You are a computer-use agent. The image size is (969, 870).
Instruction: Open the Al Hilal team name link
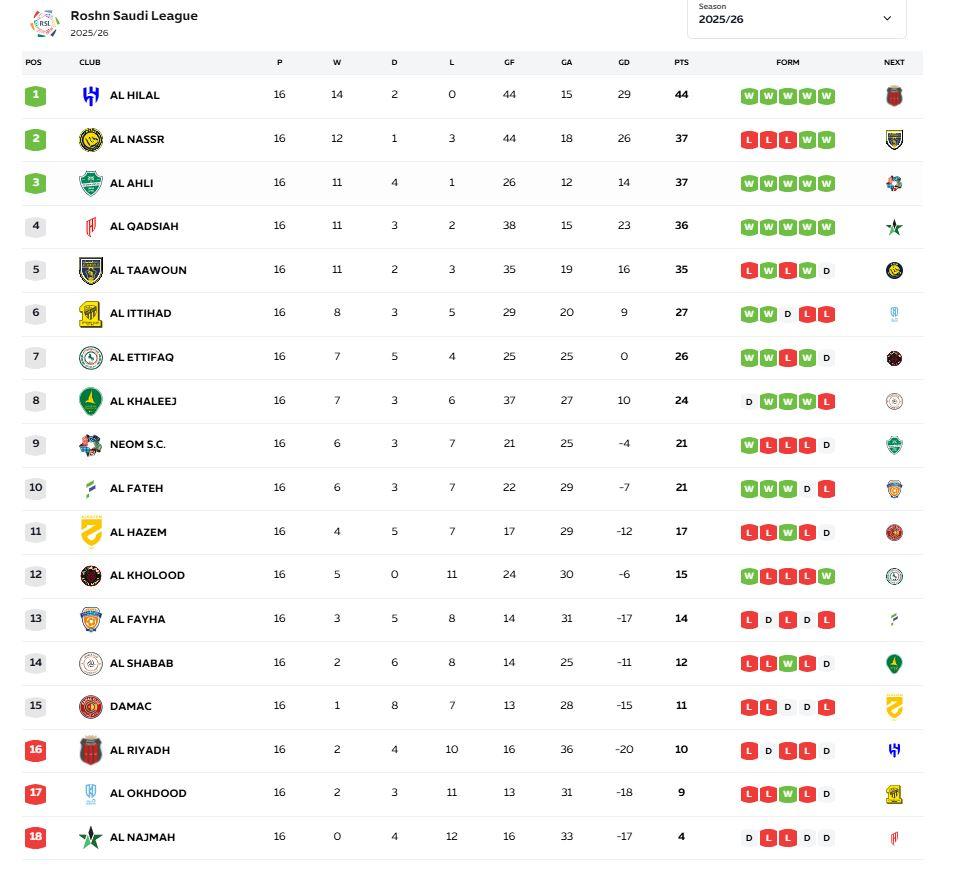pos(135,96)
